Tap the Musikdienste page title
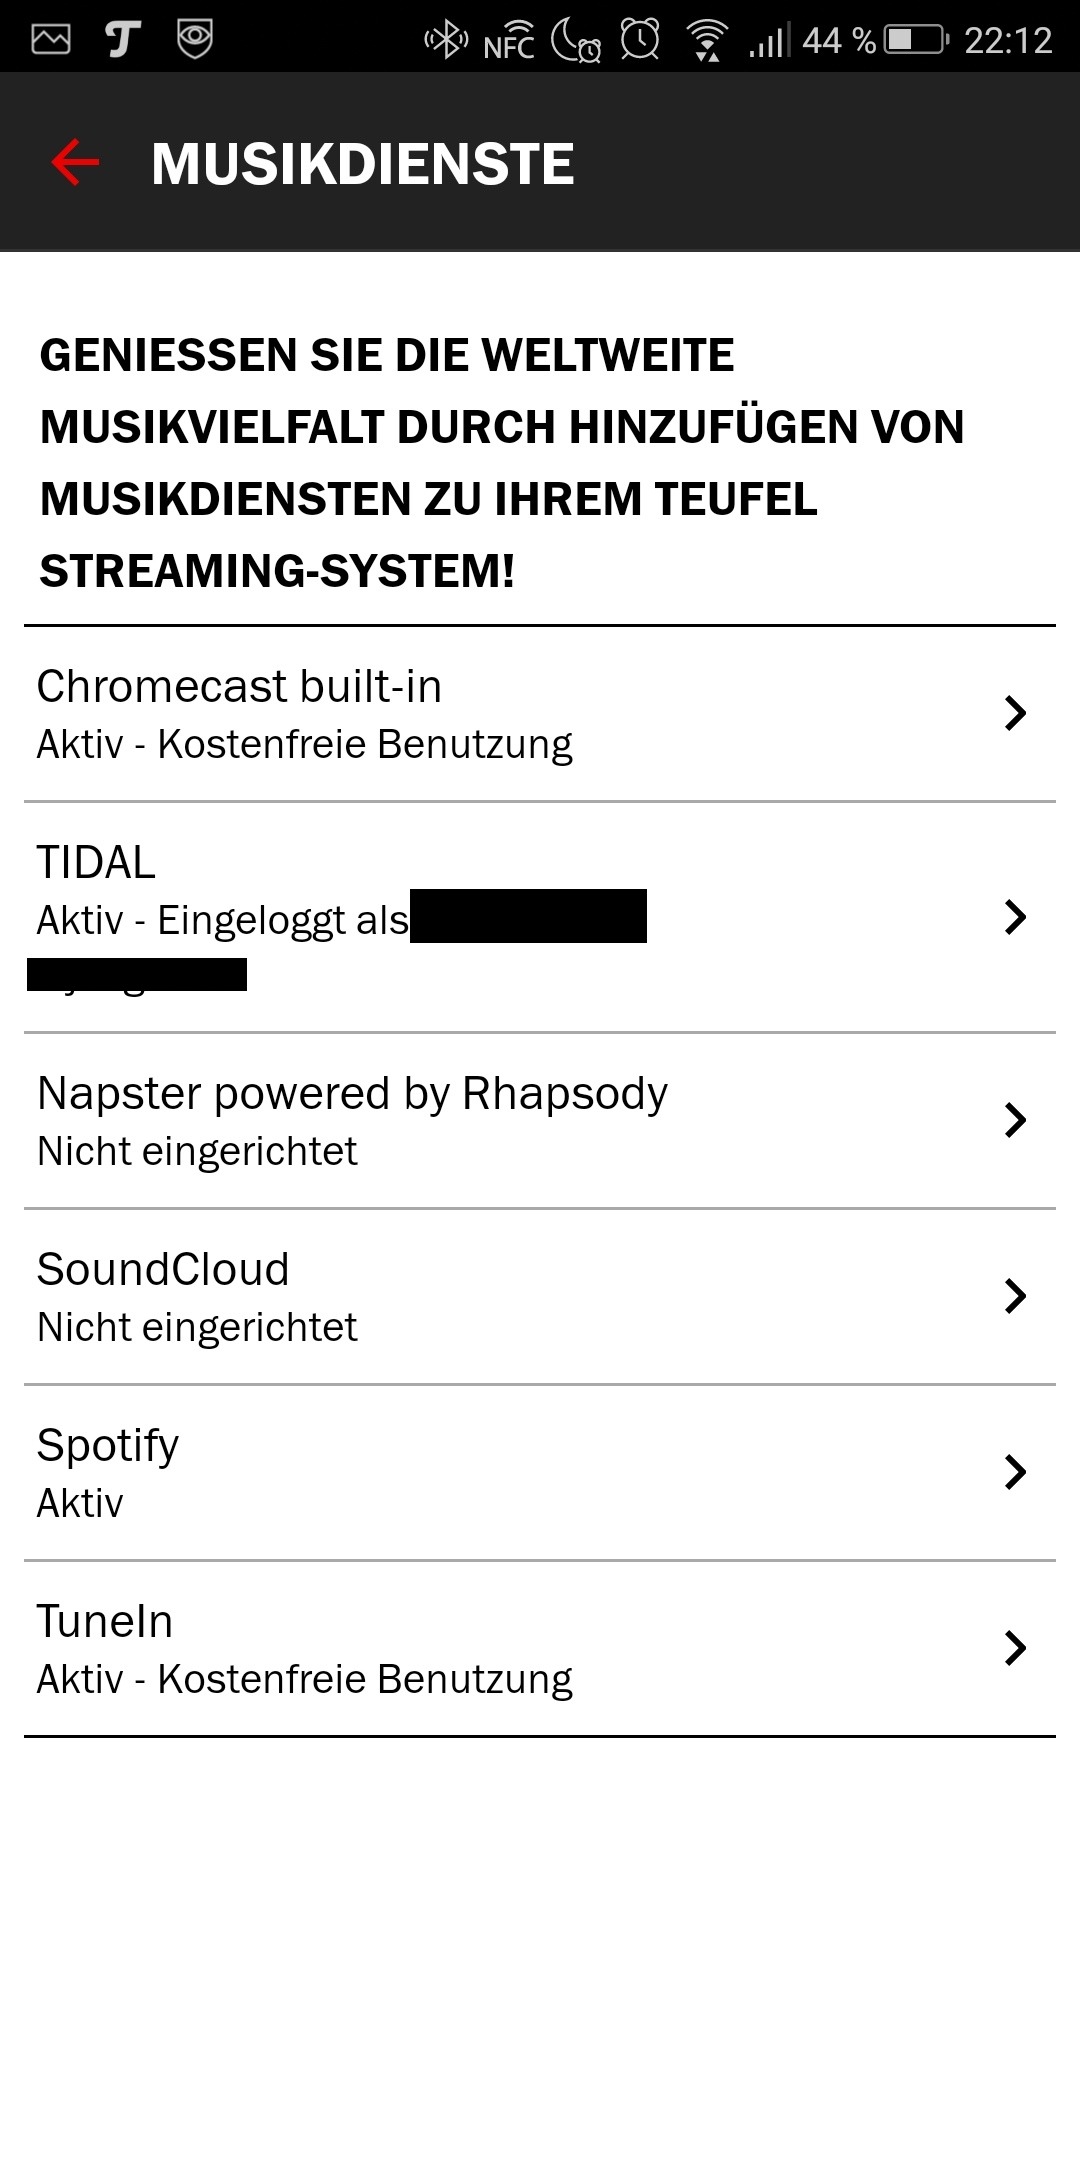 pos(363,164)
